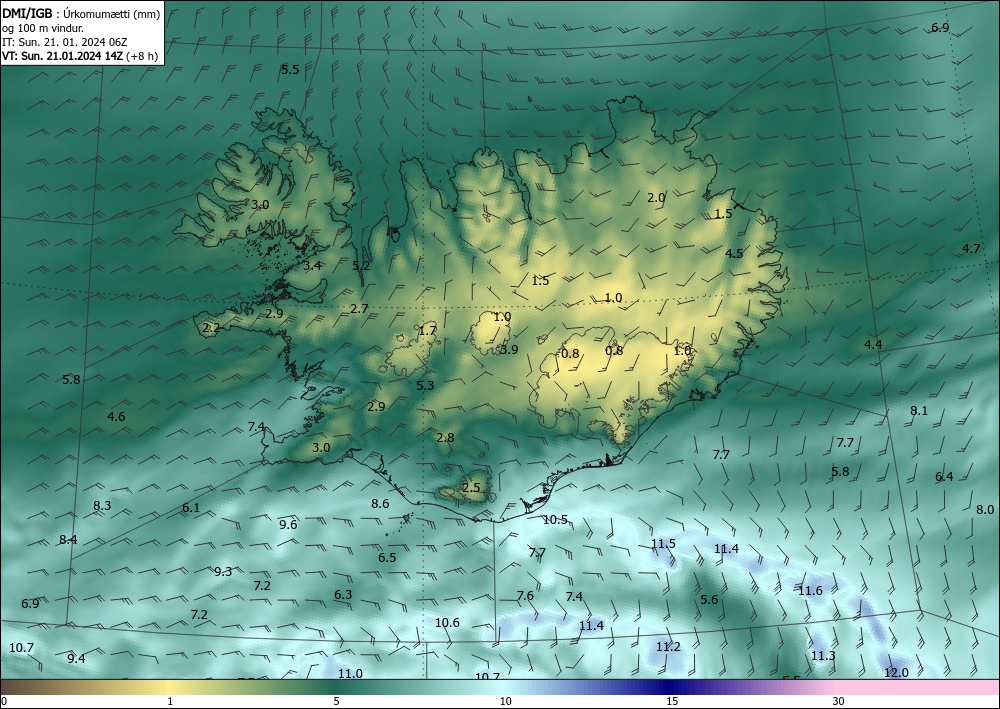Click the 8.4 map value
The image size is (1000, 709).
coord(68,539)
